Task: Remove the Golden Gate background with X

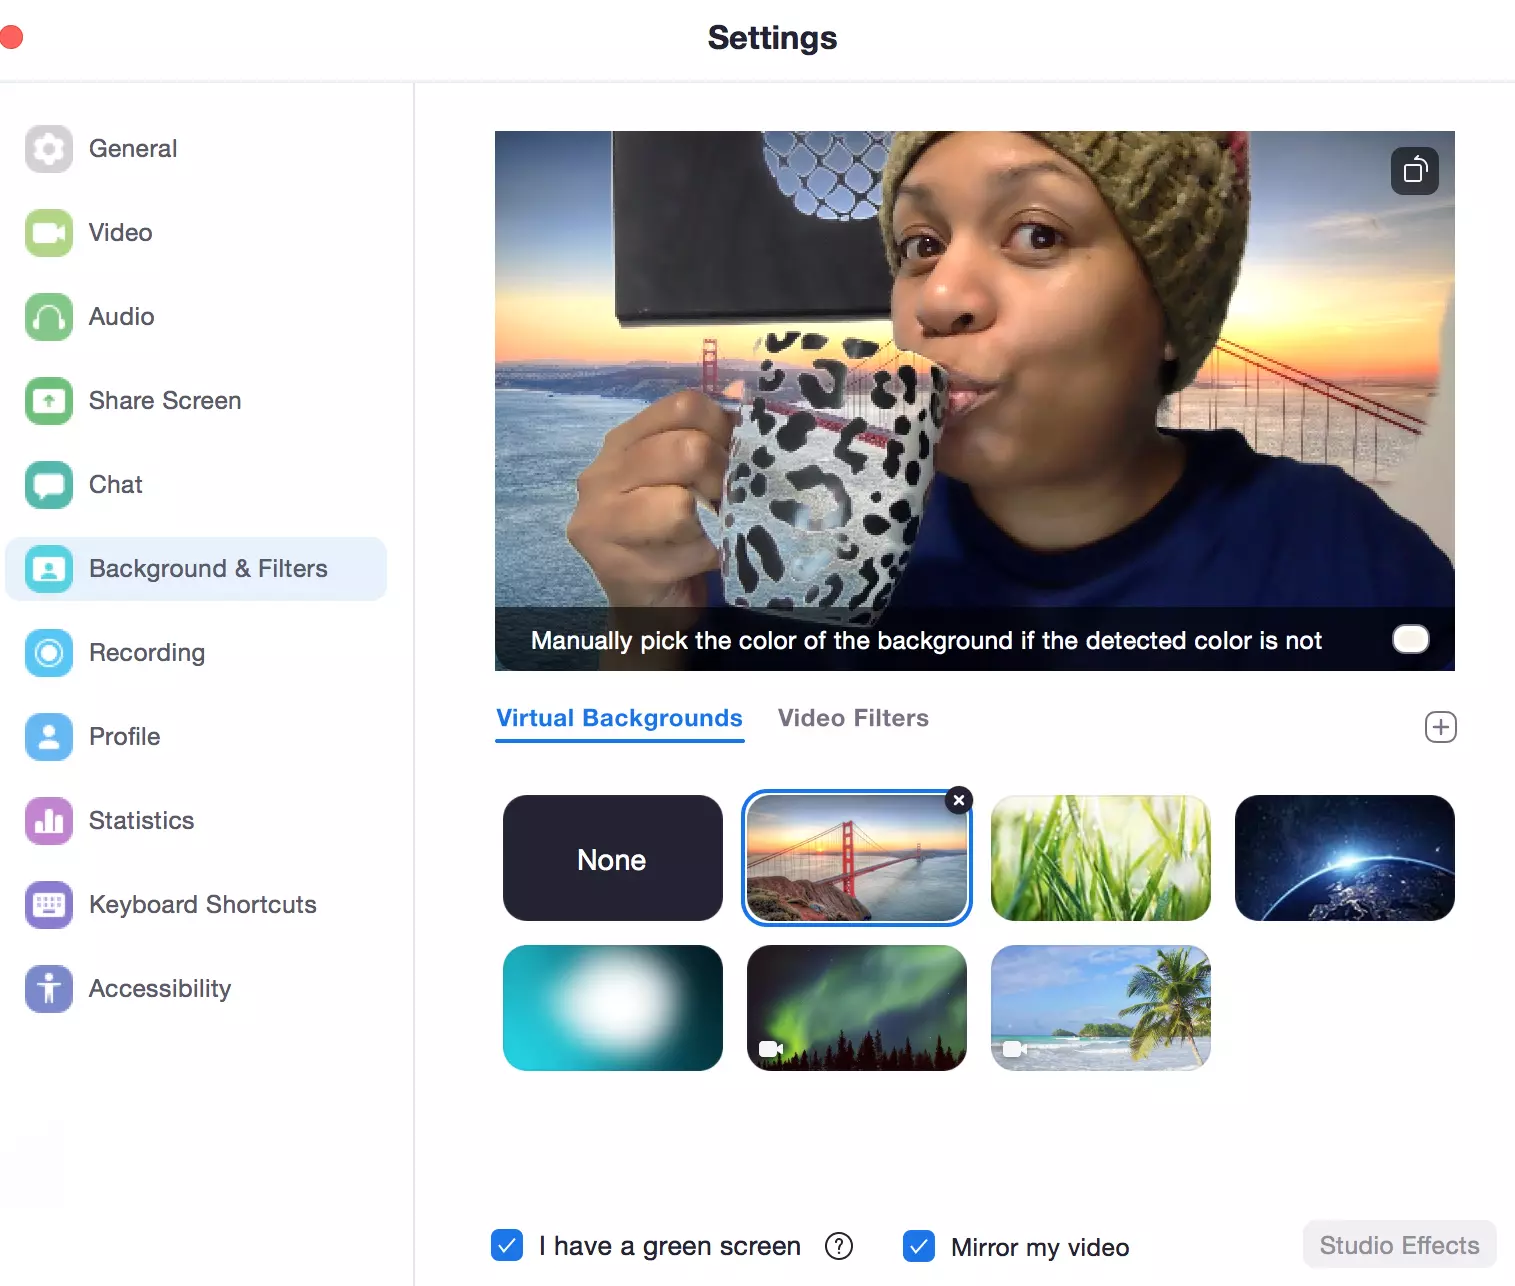Action: pyautogui.click(x=959, y=800)
